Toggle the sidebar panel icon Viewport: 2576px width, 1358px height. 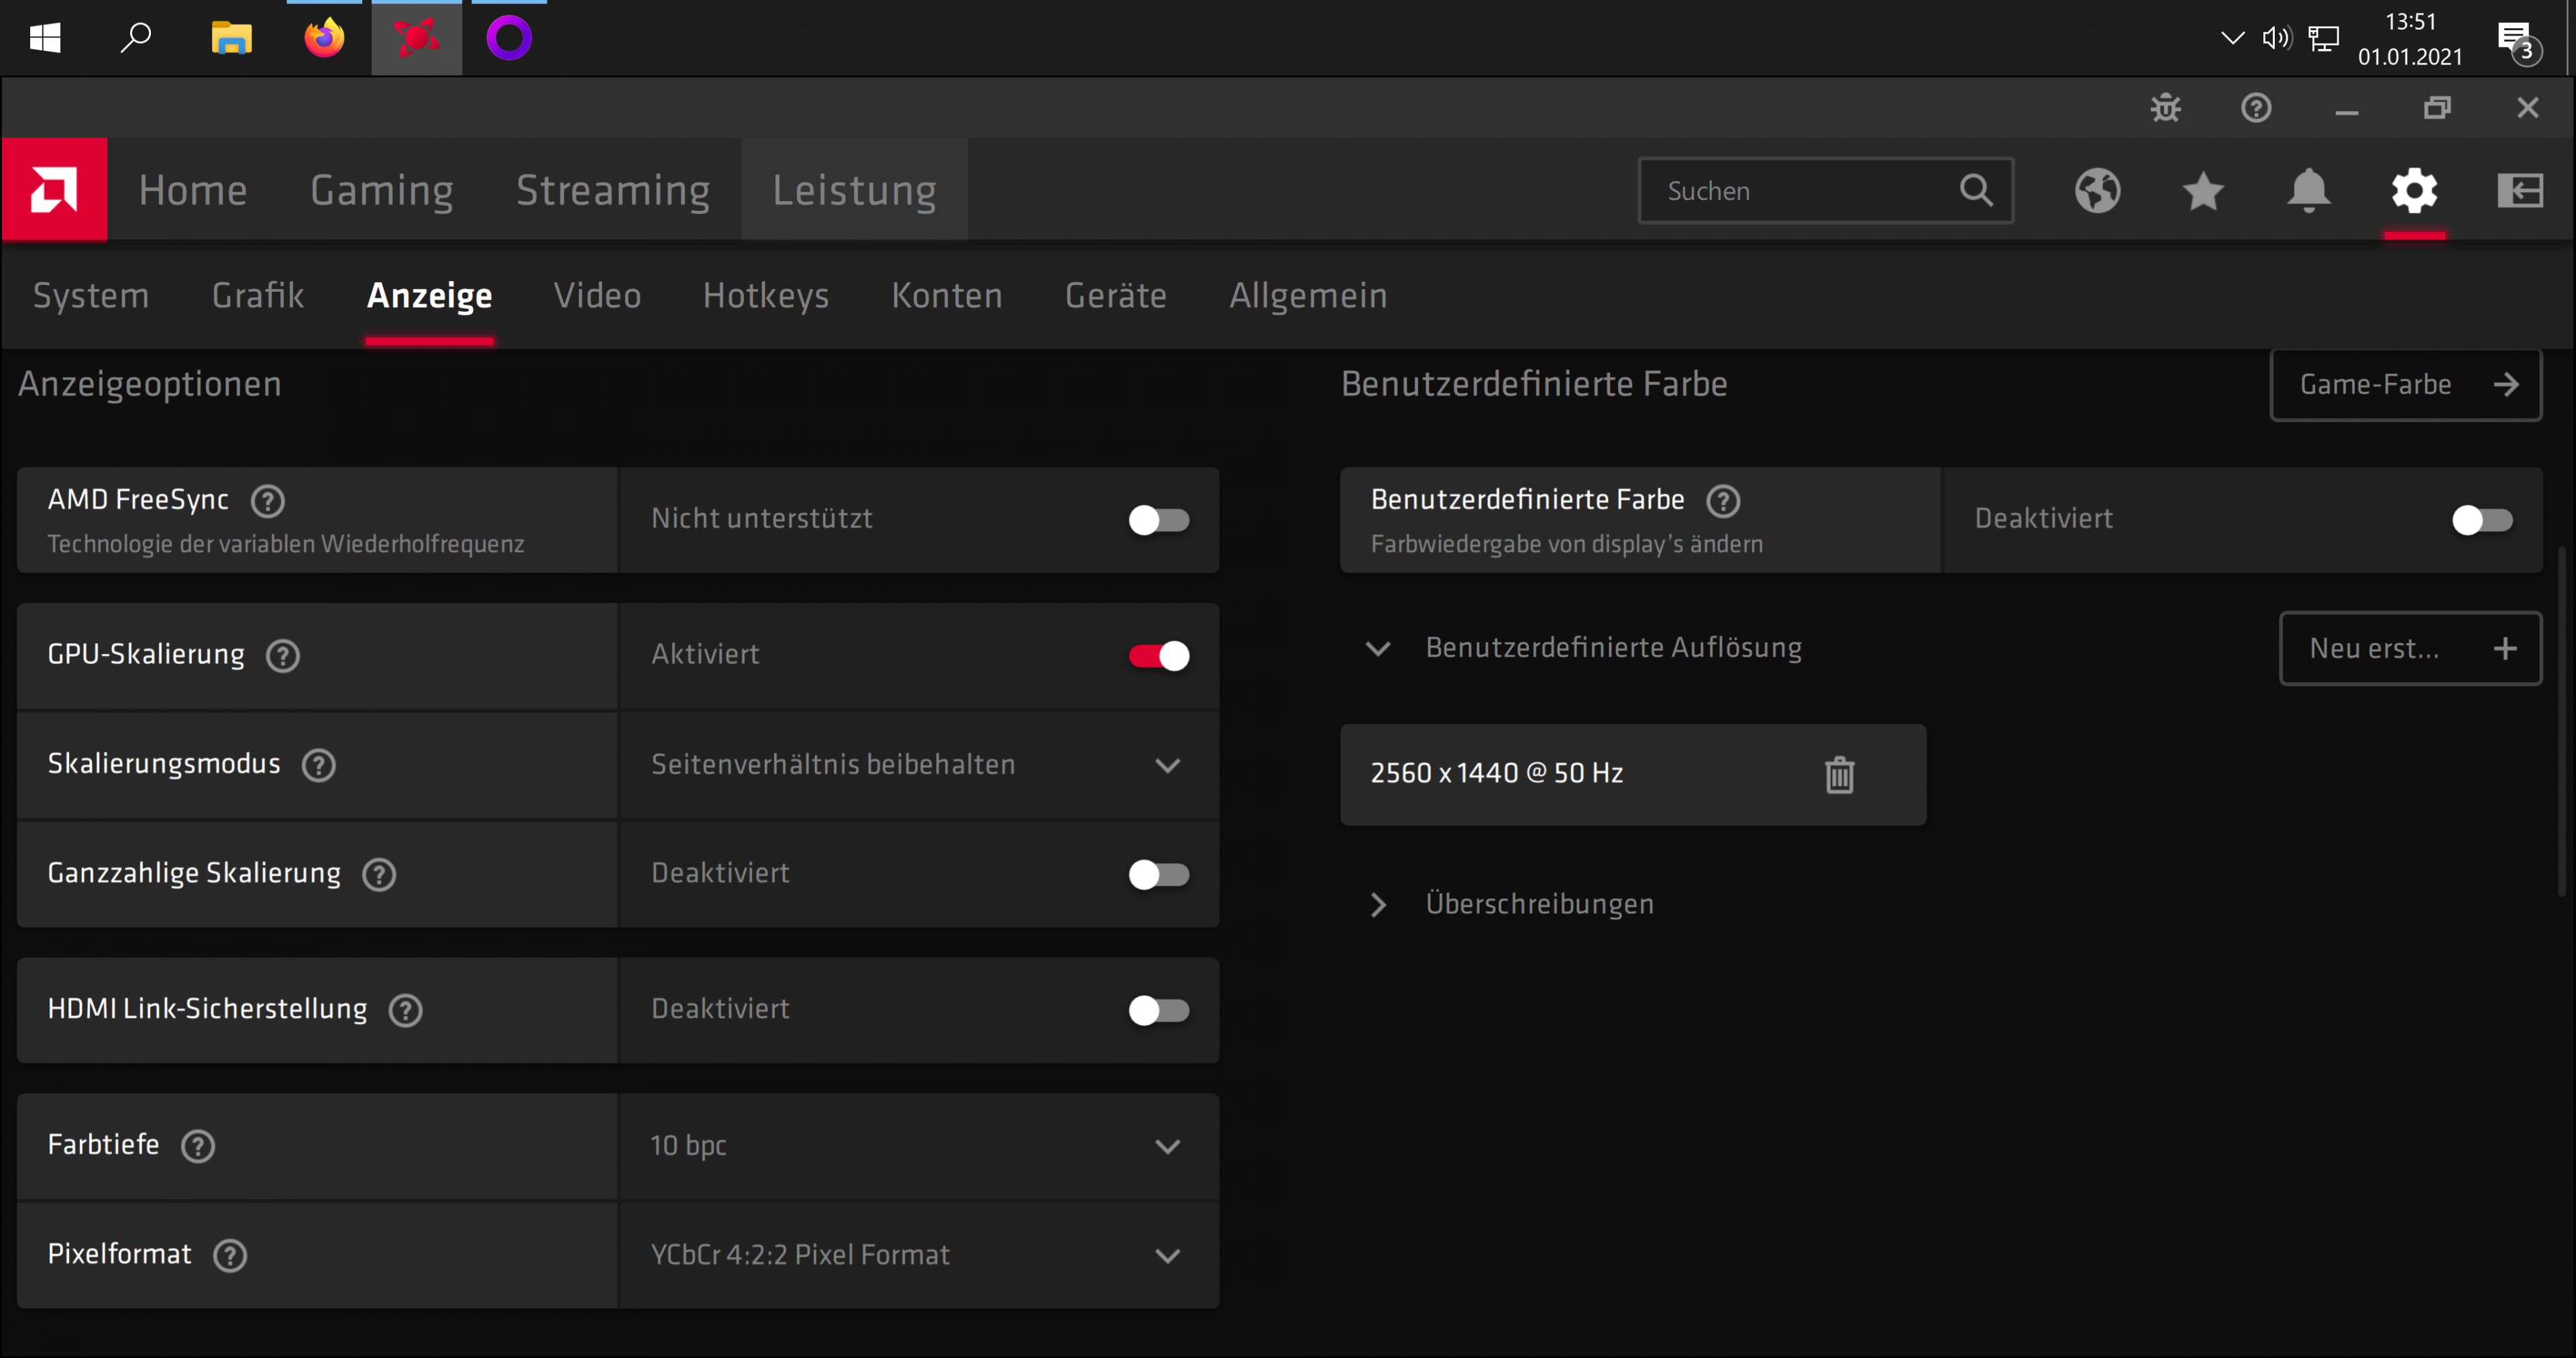tap(2519, 190)
